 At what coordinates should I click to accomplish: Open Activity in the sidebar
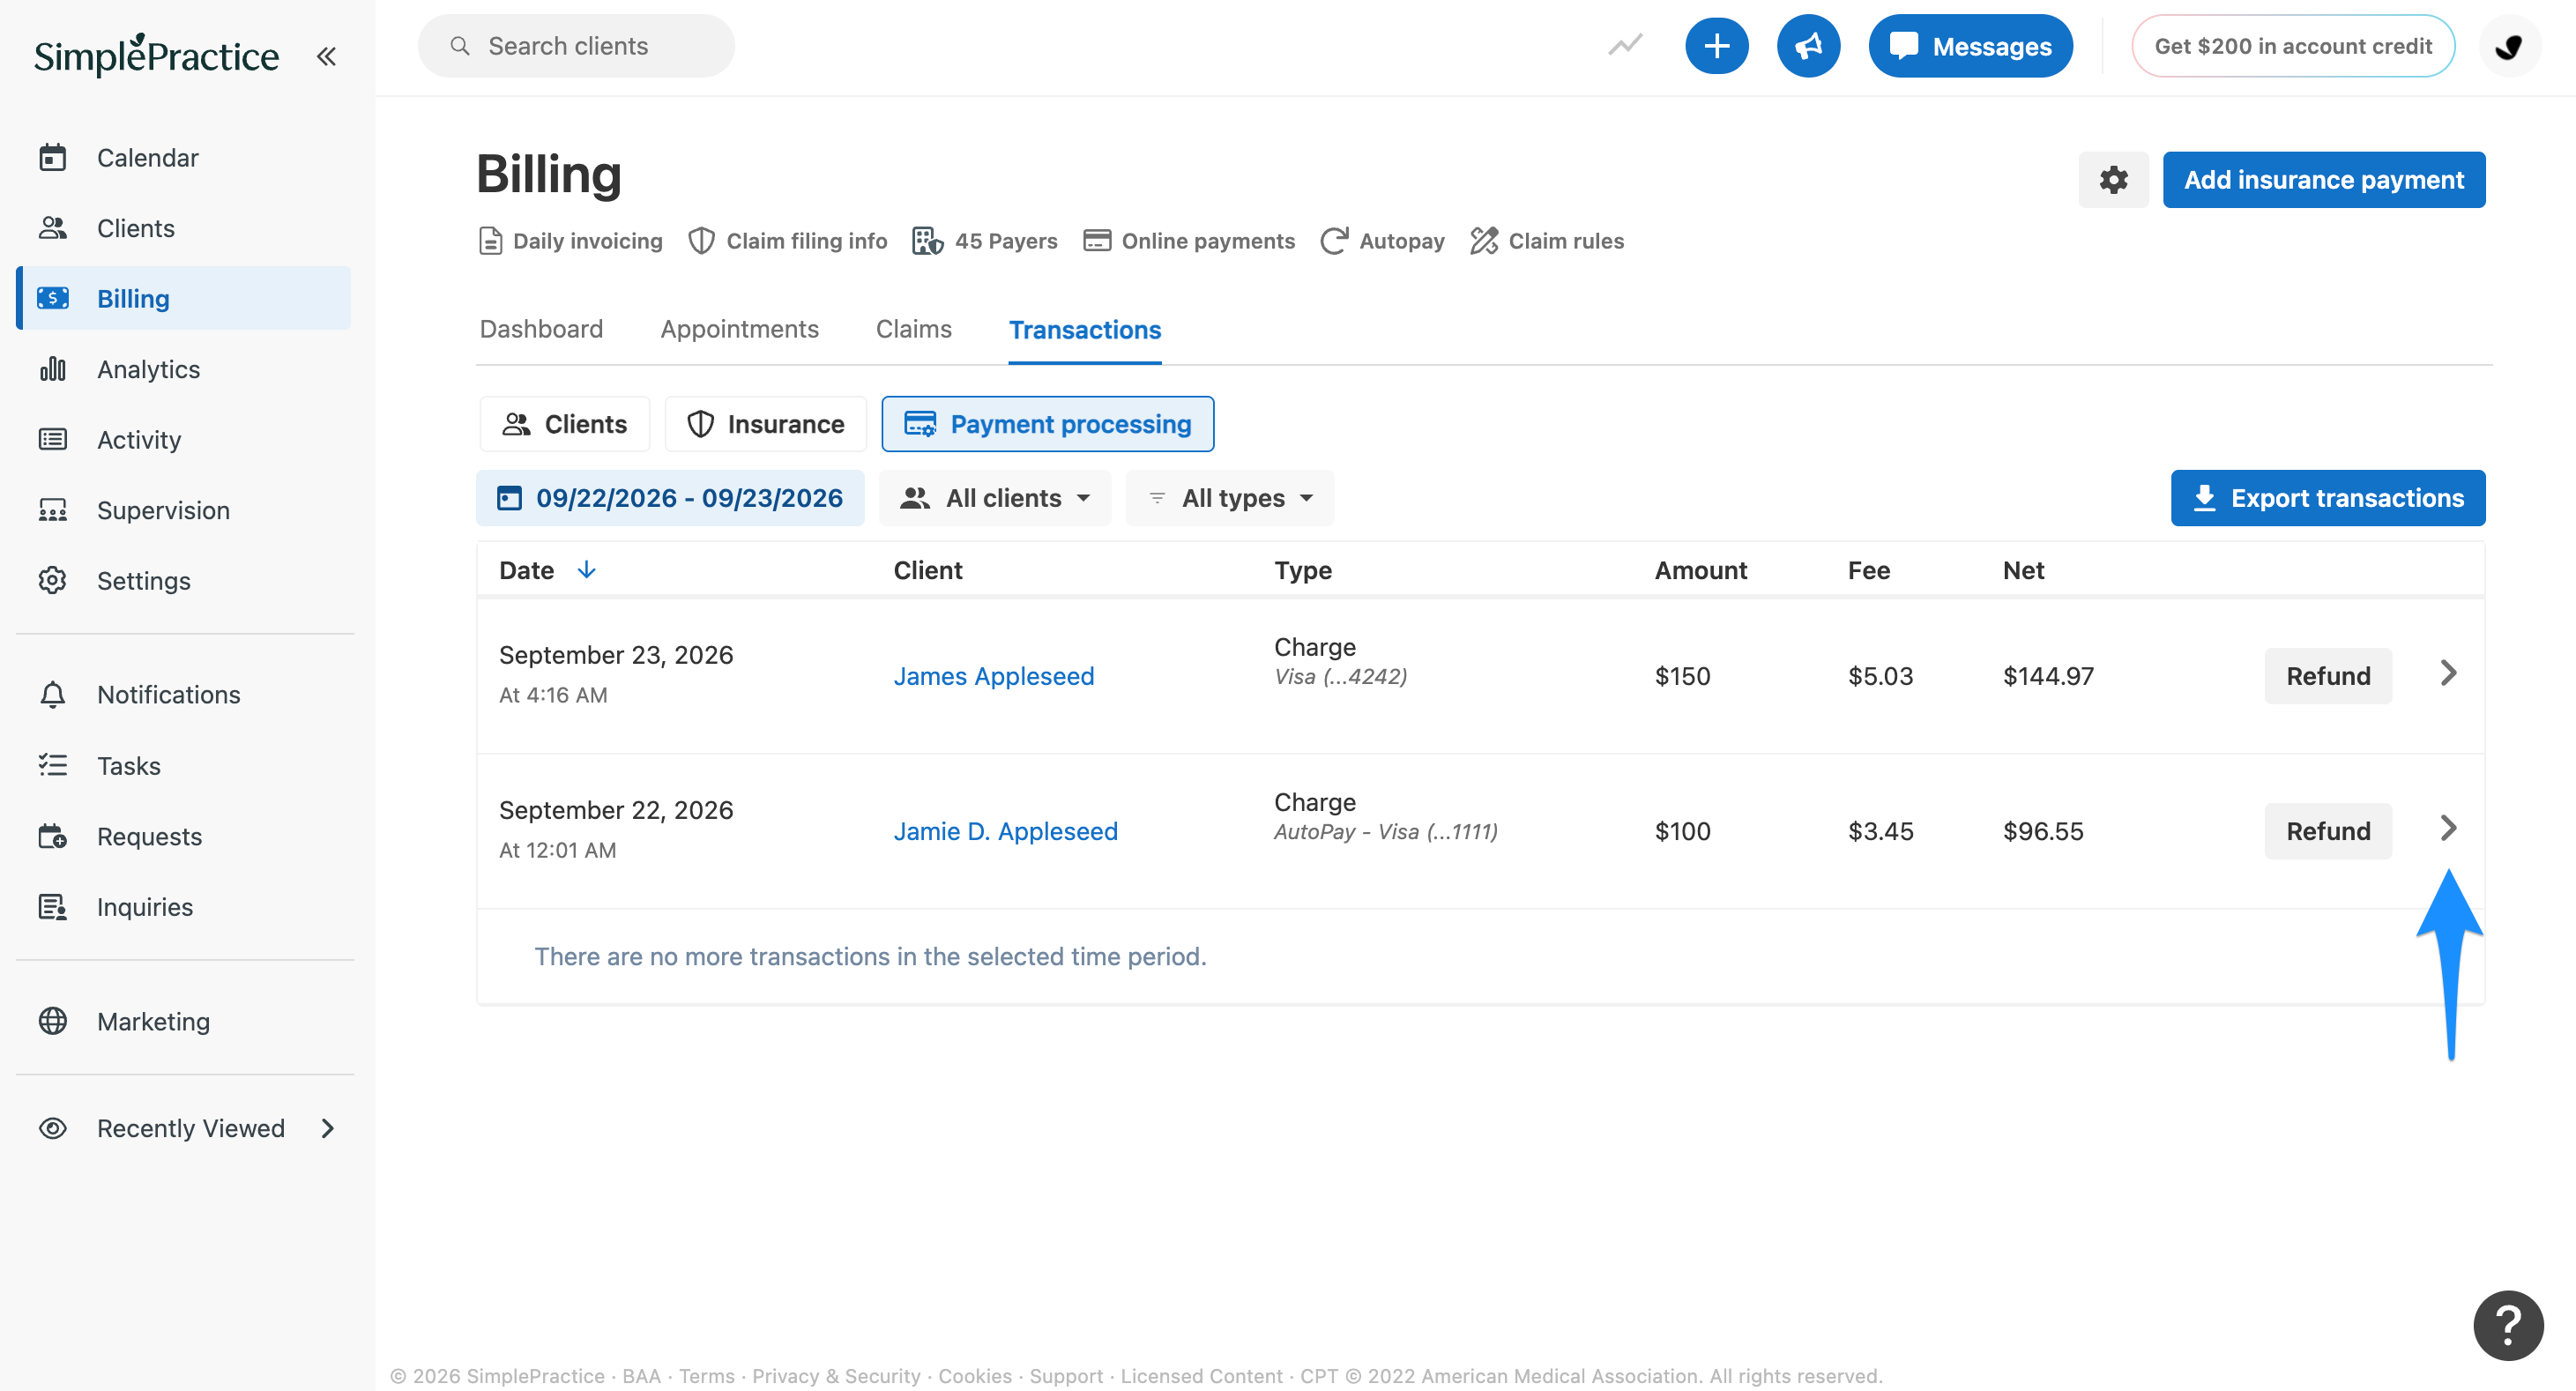pos(139,439)
